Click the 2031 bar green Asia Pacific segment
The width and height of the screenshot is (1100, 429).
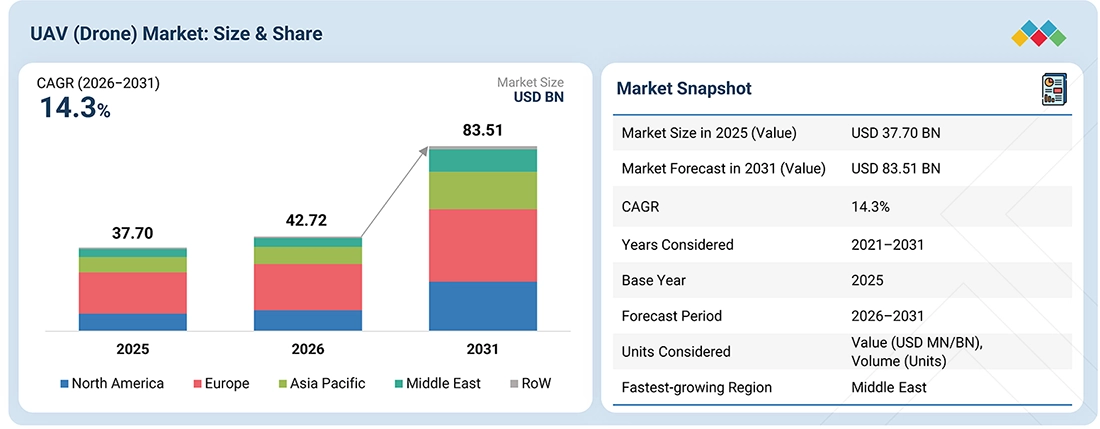(x=483, y=191)
